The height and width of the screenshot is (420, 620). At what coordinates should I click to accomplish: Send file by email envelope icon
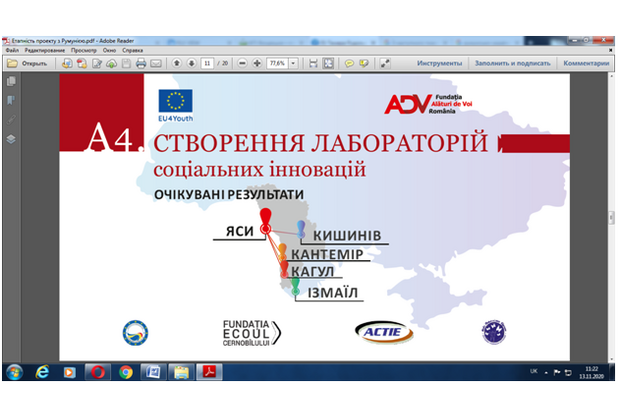tap(156, 63)
